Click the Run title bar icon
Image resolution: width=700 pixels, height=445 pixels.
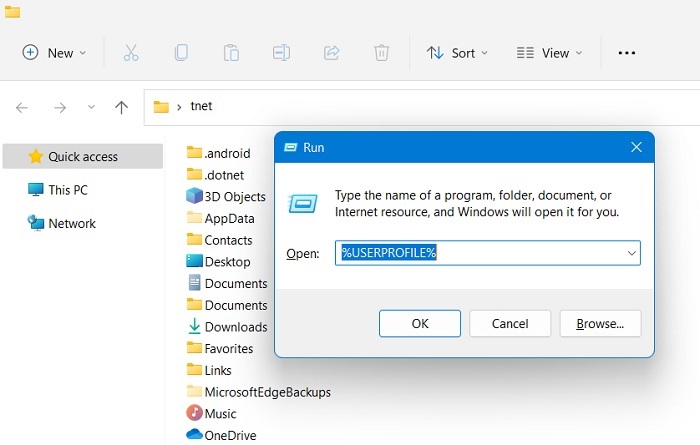pos(291,147)
